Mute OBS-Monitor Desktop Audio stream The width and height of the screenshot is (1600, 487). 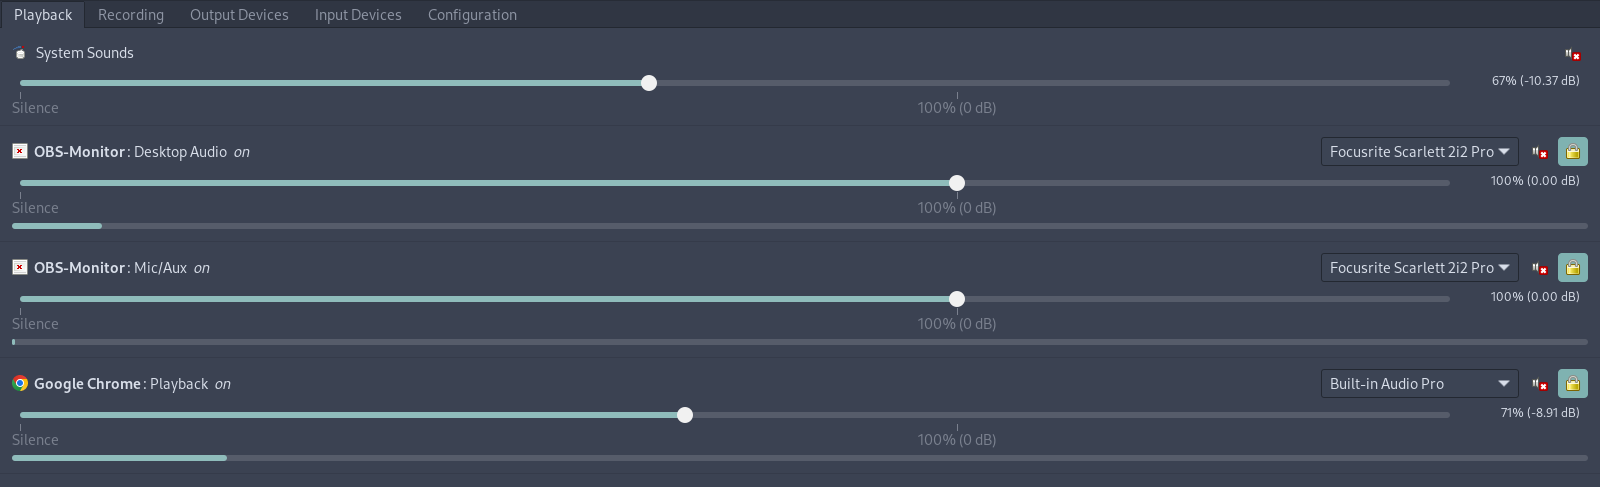pos(1540,152)
